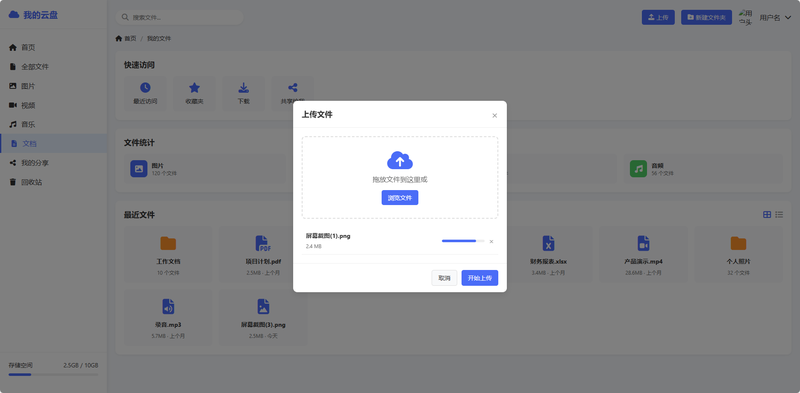Click upload progress bar of 屏幕截图(1).png
Image resolution: width=800 pixels, height=393 pixels.
pos(463,241)
